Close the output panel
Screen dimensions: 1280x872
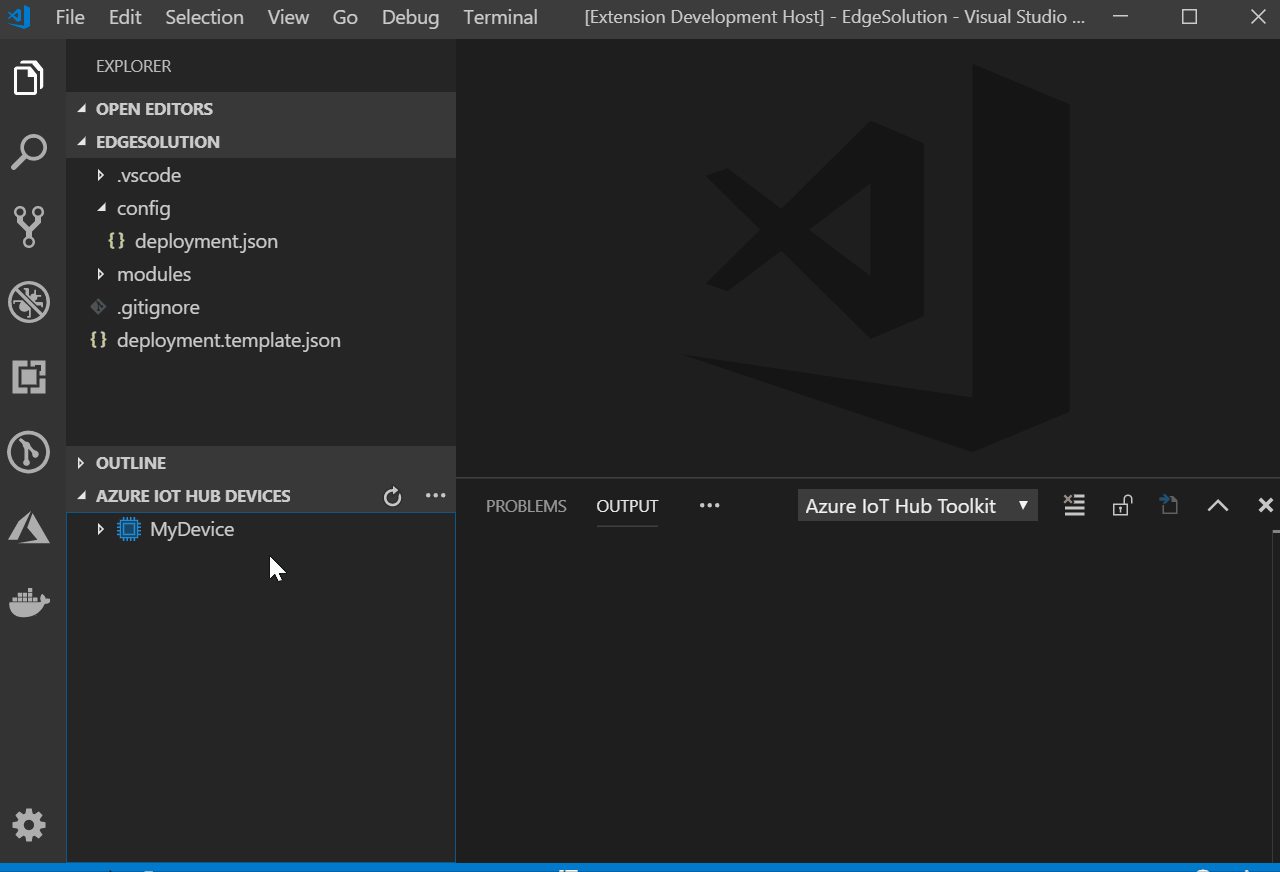(1265, 505)
